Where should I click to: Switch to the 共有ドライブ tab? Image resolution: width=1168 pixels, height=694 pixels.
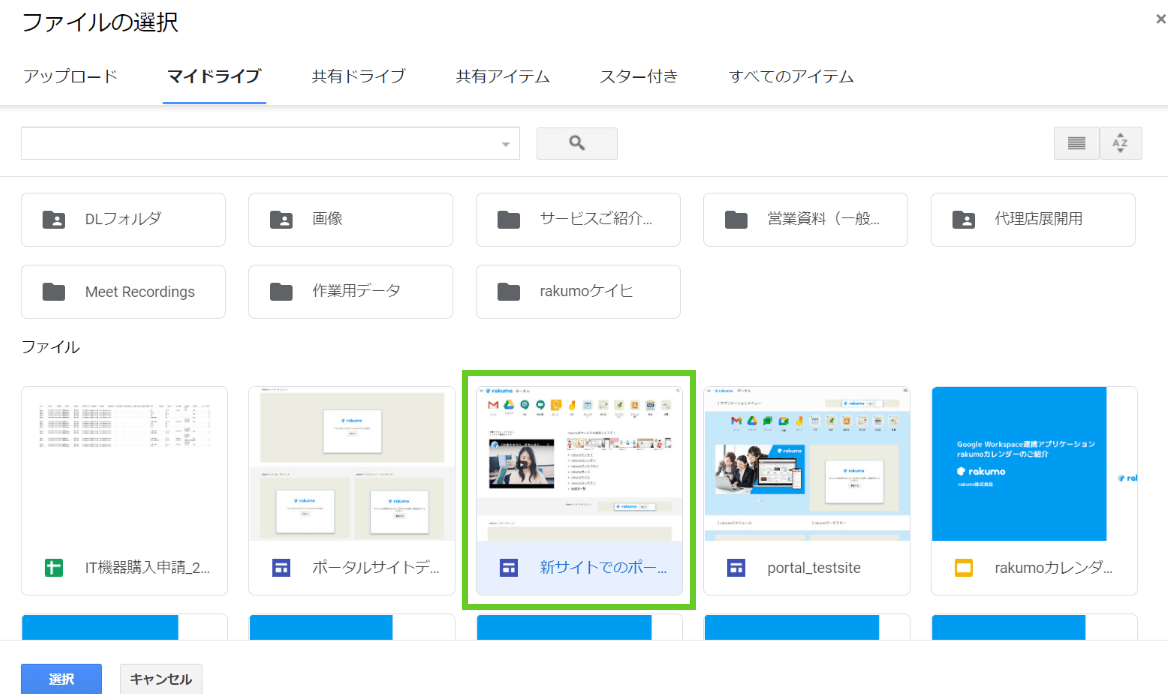(358, 77)
